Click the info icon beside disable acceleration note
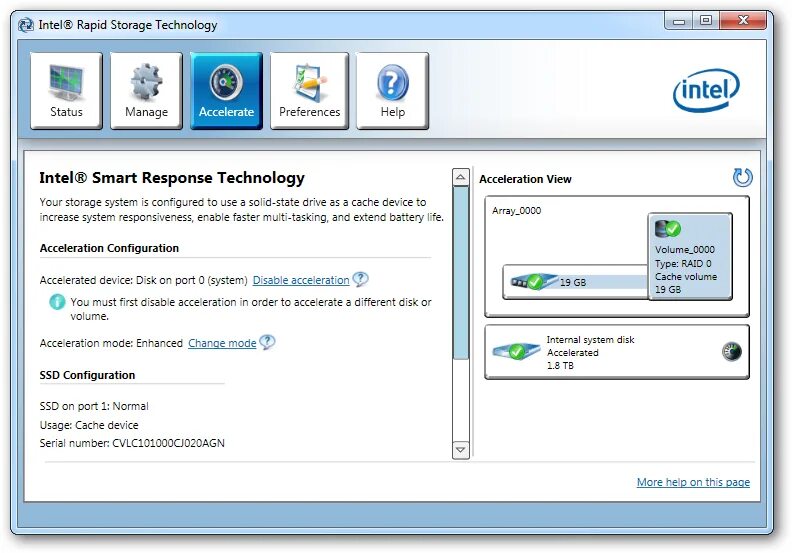 coord(57,302)
